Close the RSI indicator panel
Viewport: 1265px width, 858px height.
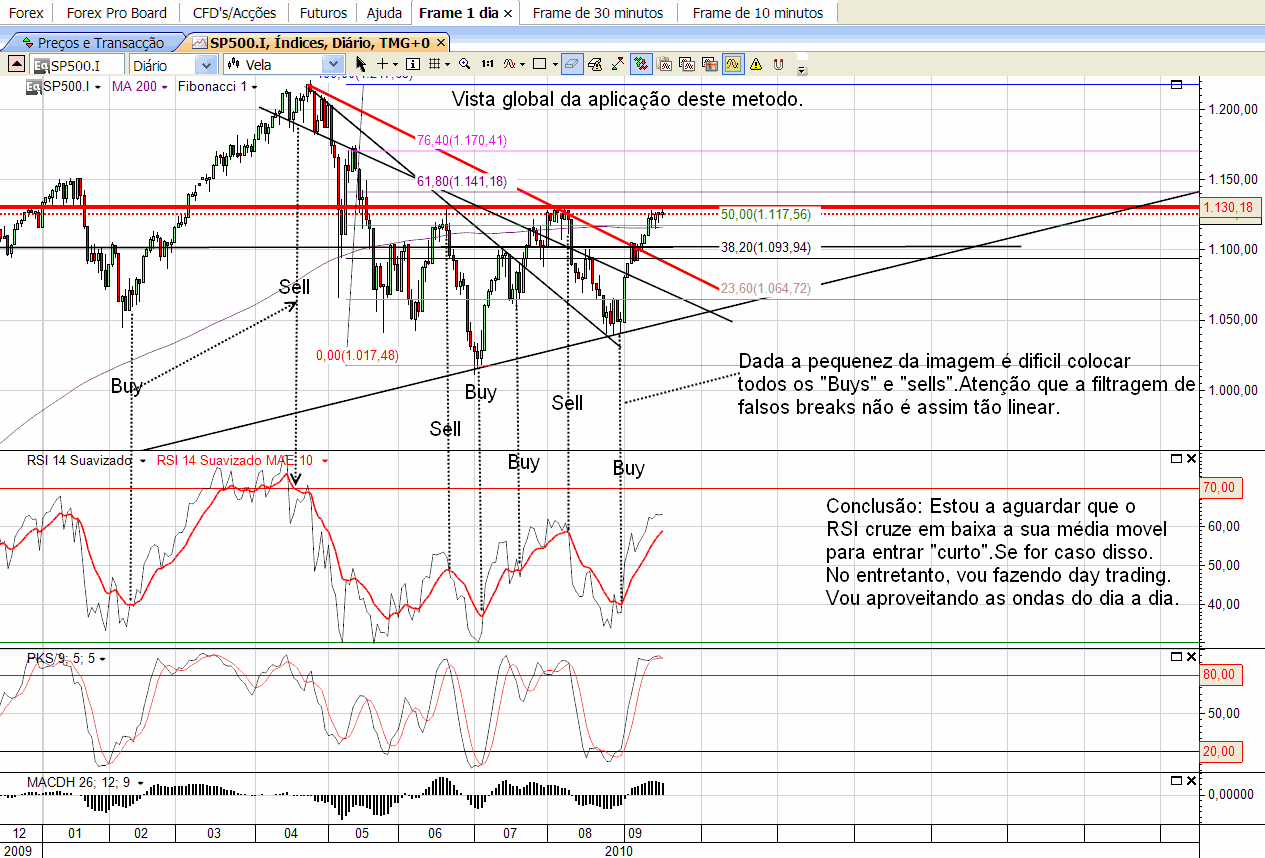(x=1190, y=459)
